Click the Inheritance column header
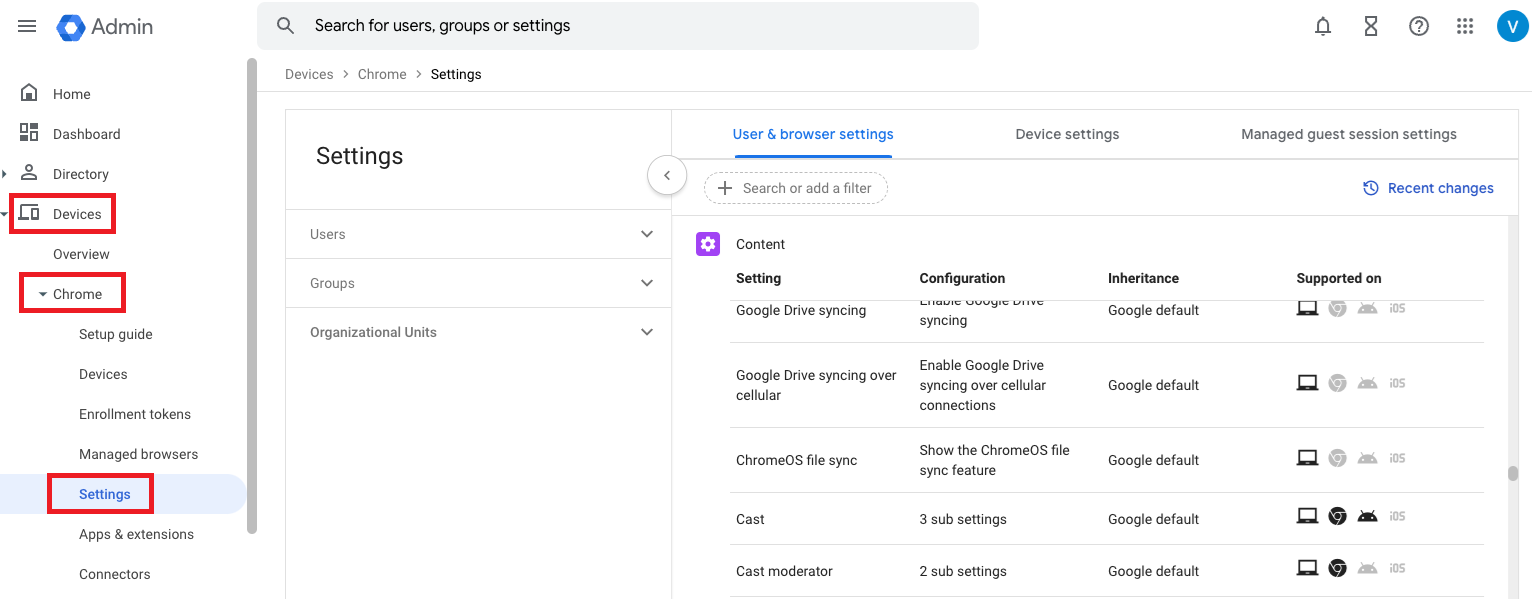1532x599 pixels. pos(1143,278)
